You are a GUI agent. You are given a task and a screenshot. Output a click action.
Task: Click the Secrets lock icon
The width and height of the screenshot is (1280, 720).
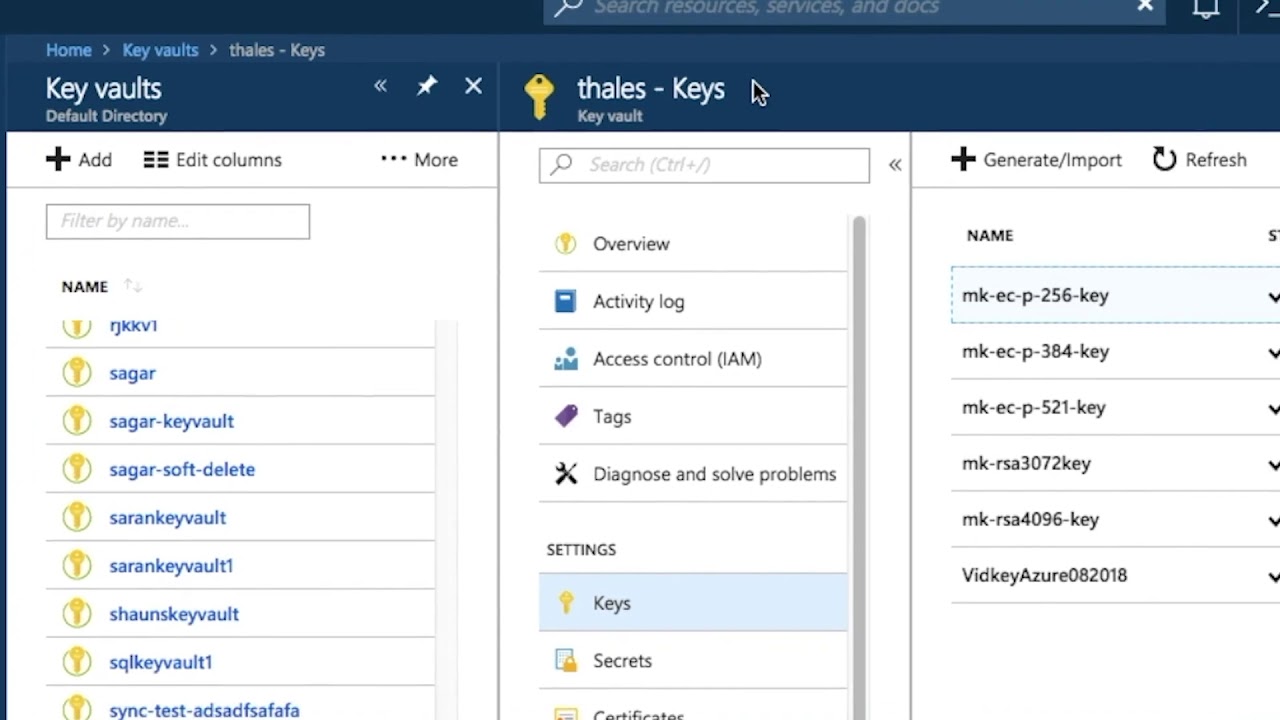pyautogui.click(x=566, y=661)
